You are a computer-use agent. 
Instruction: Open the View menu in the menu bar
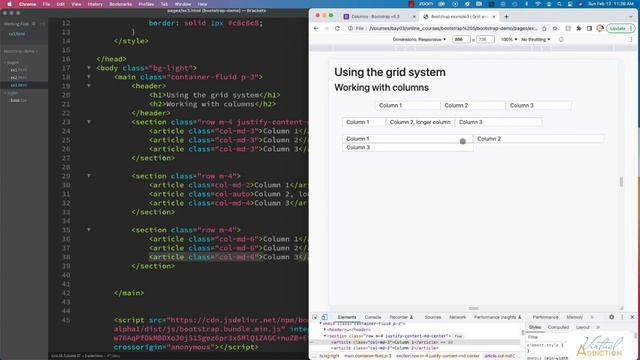tap(76, 4)
